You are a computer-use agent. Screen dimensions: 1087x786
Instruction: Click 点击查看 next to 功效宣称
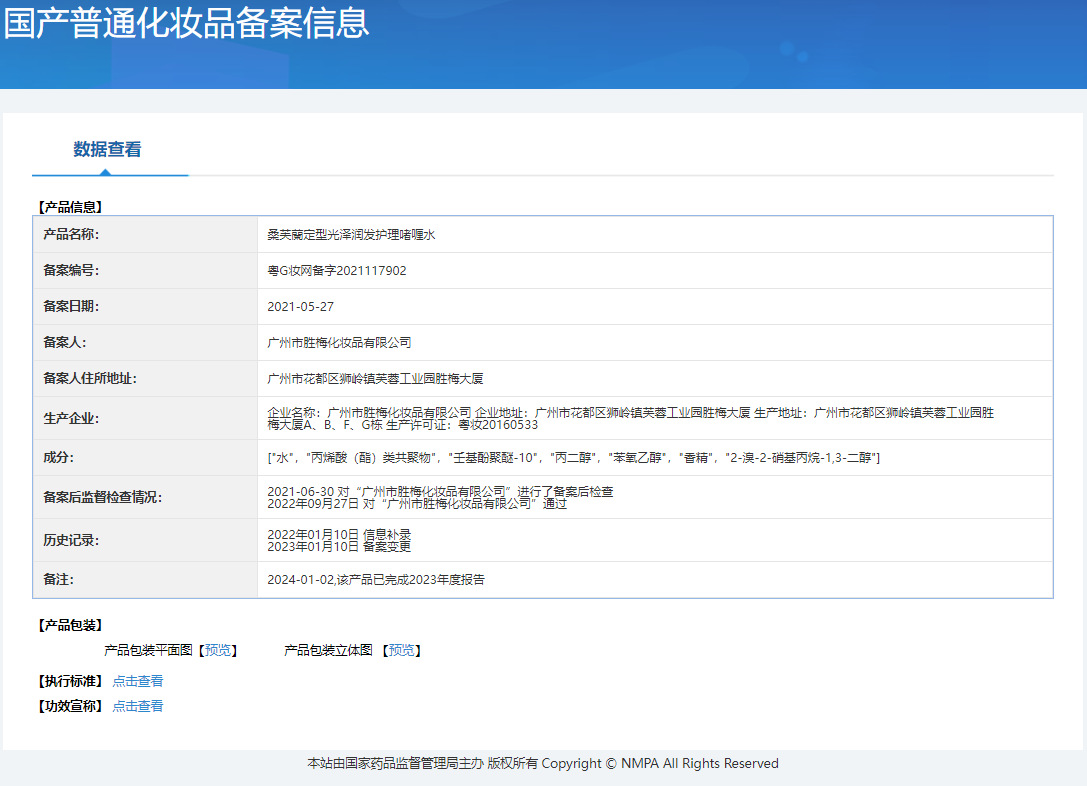click(138, 706)
